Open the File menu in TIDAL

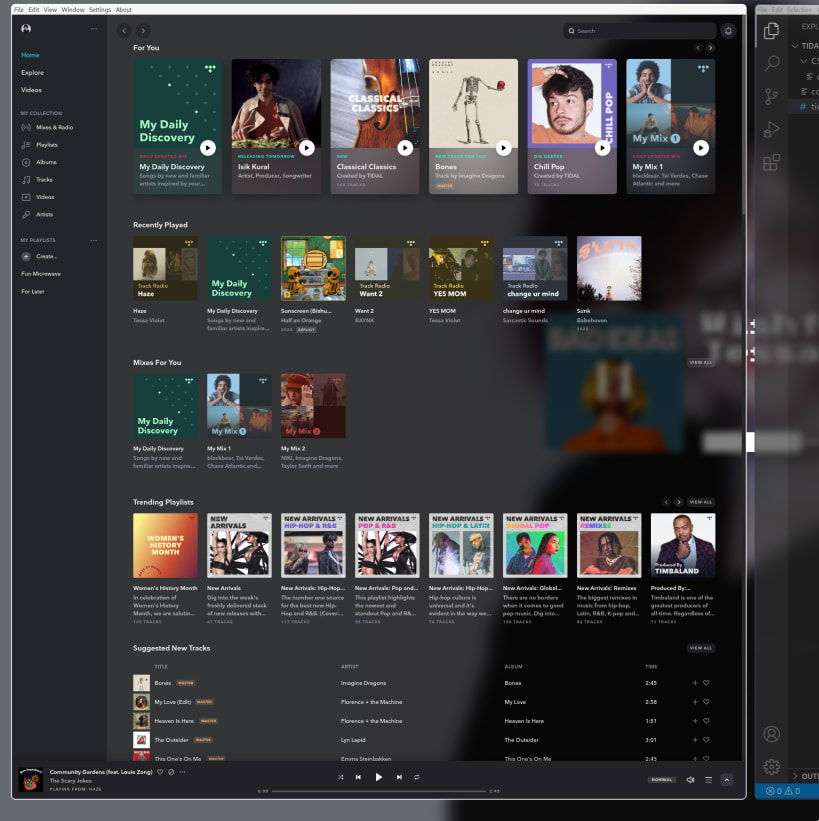click(x=19, y=9)
